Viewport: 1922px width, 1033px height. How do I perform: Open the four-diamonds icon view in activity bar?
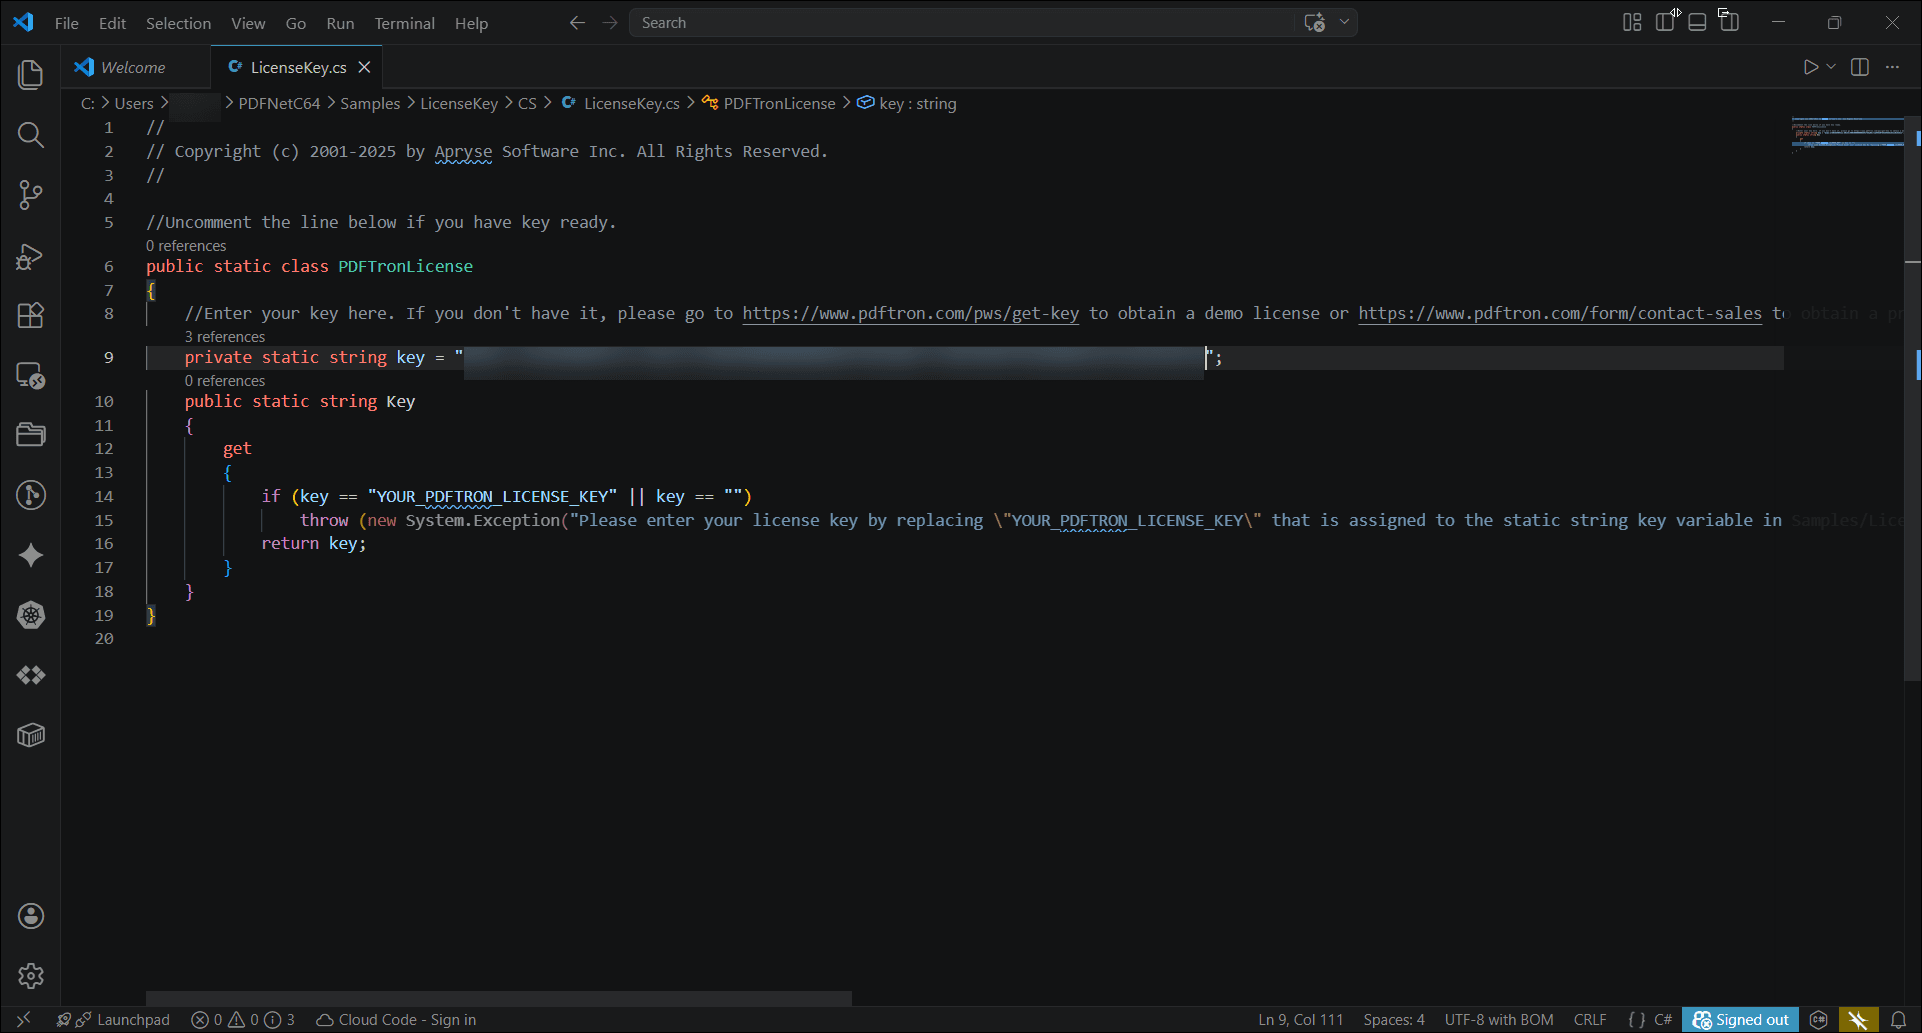click(x=31, y=675)
